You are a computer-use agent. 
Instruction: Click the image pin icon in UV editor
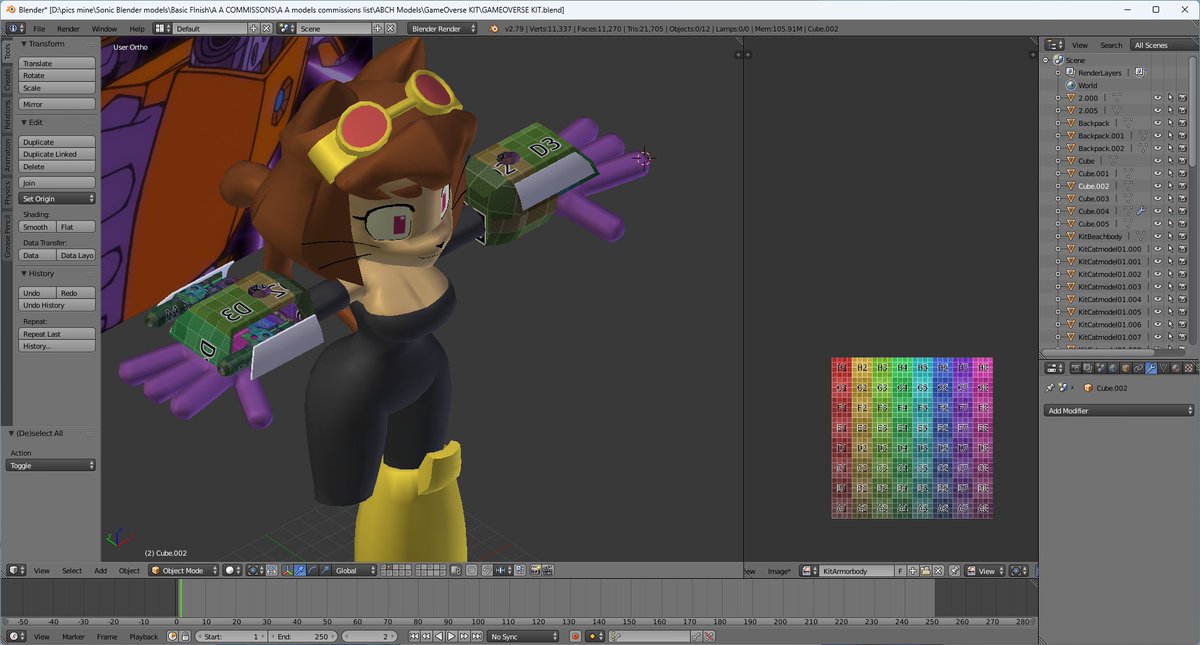tap(954, 571)
